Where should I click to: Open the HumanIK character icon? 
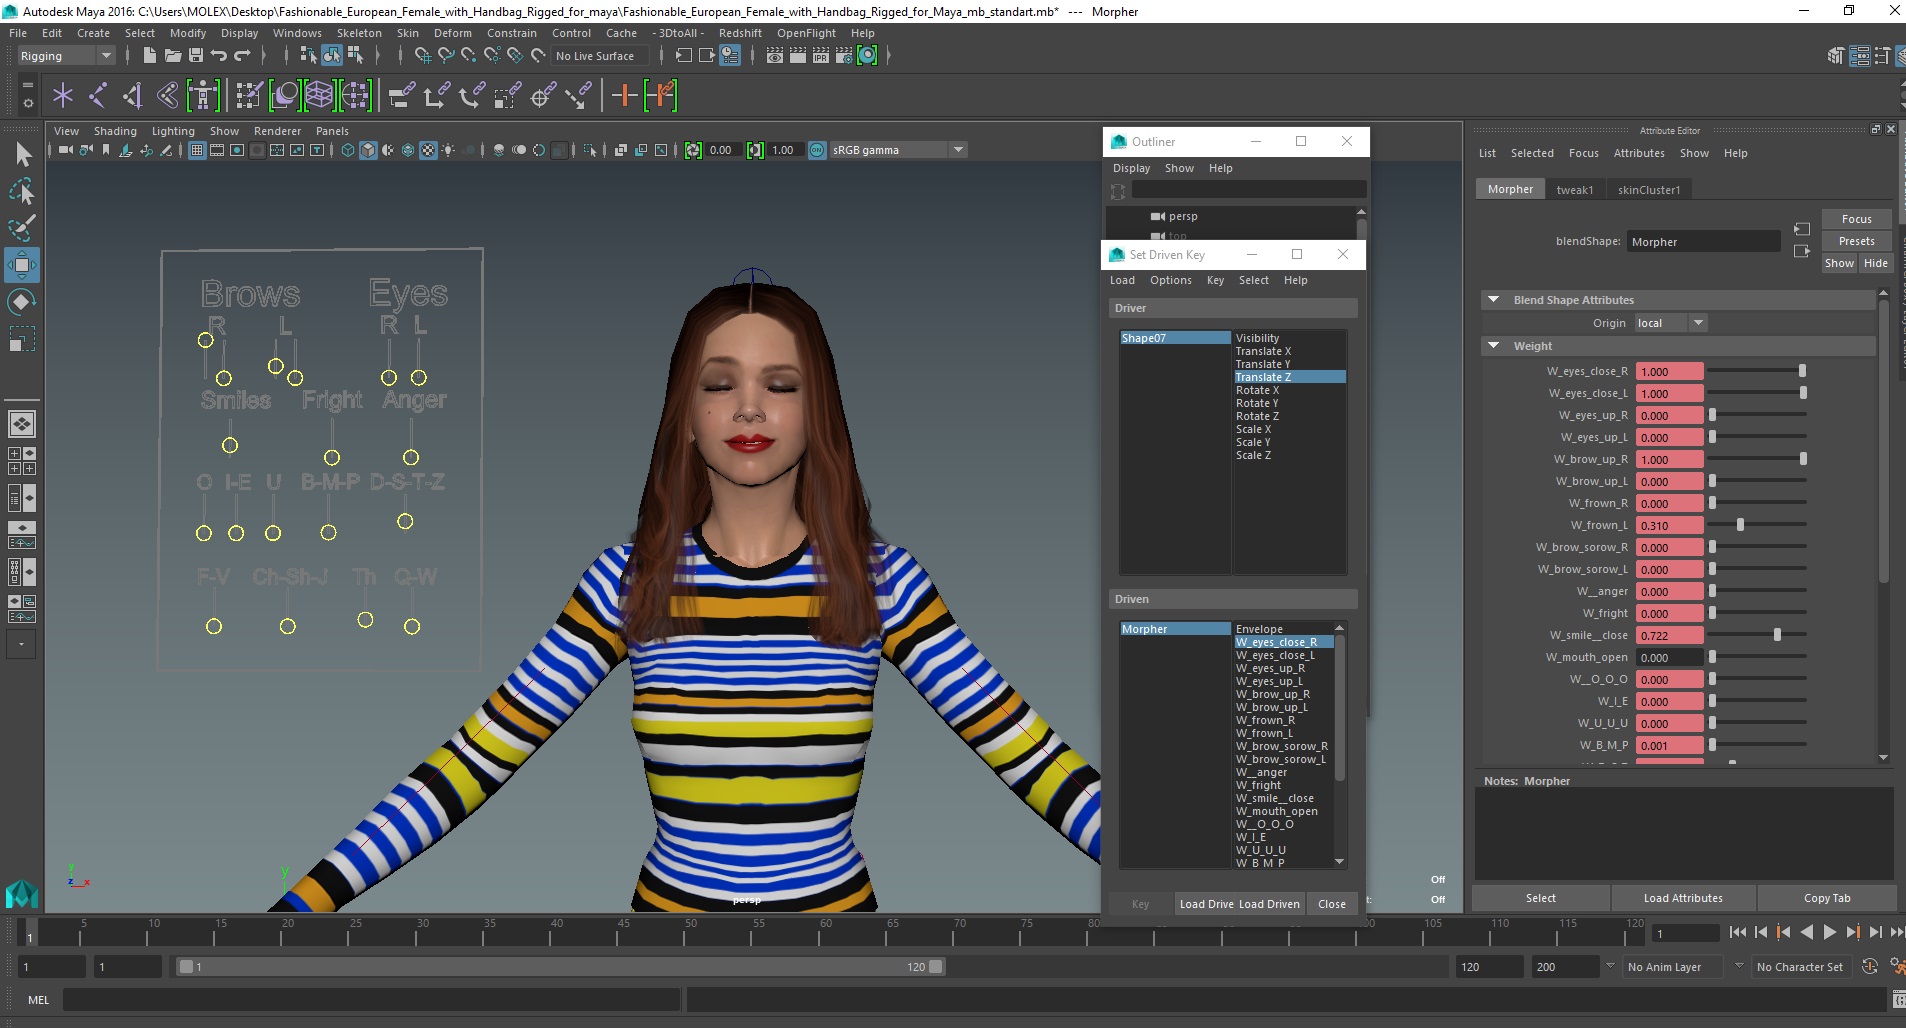point(203,96)
